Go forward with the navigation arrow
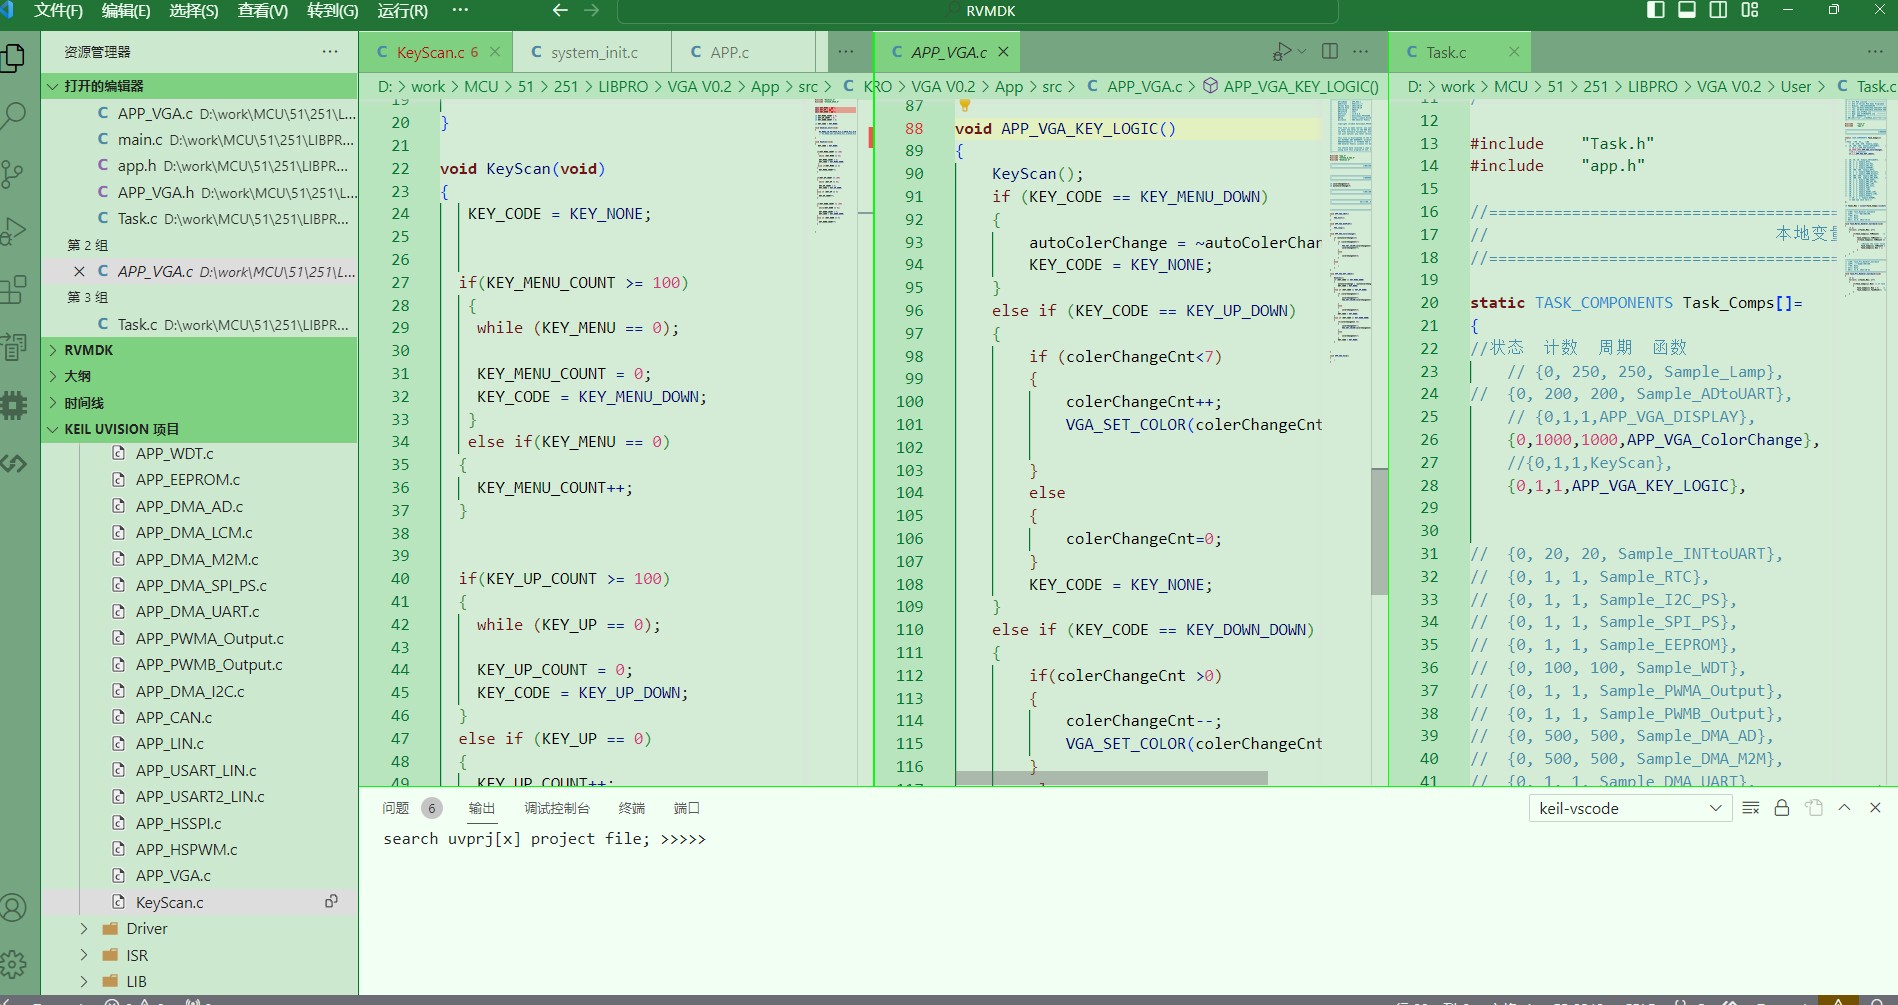This screenshot has height=1005, width=1898. (592, 10)
